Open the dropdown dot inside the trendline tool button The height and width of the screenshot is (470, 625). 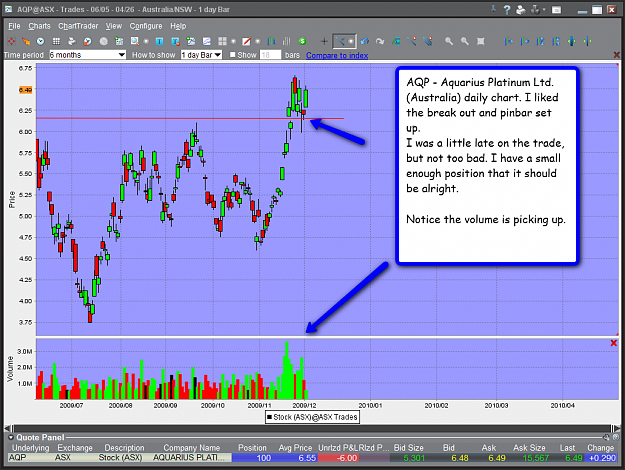point(351,41)
